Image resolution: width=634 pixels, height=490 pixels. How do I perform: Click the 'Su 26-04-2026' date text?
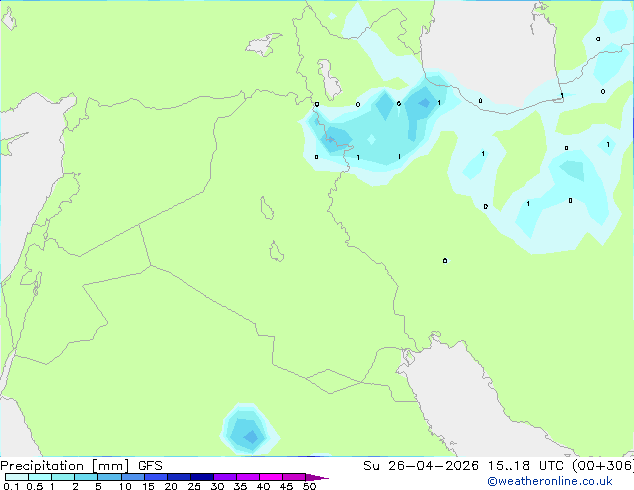coord(421,466)
